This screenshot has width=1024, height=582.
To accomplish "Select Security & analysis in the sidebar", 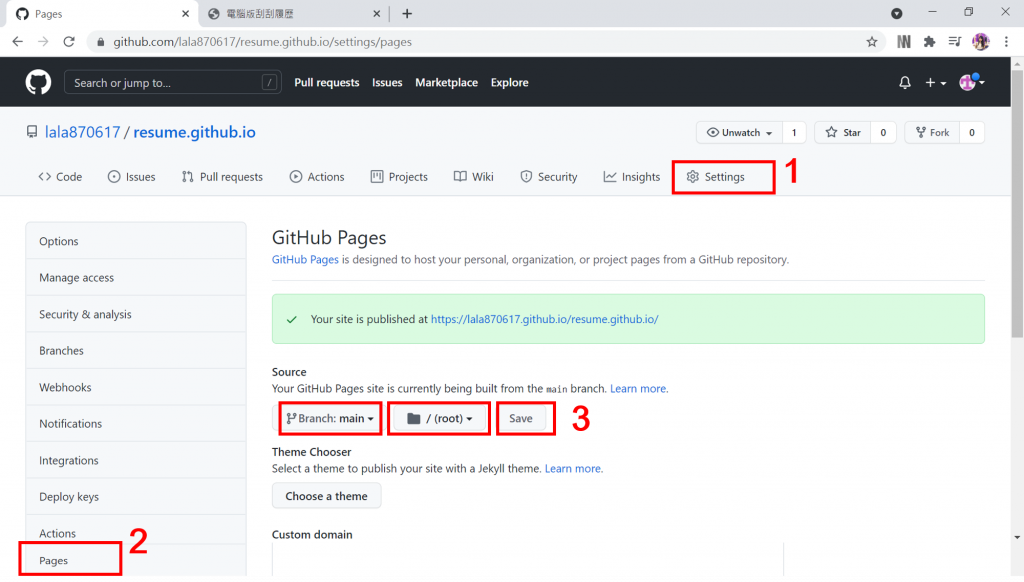I will coord(136,314).
